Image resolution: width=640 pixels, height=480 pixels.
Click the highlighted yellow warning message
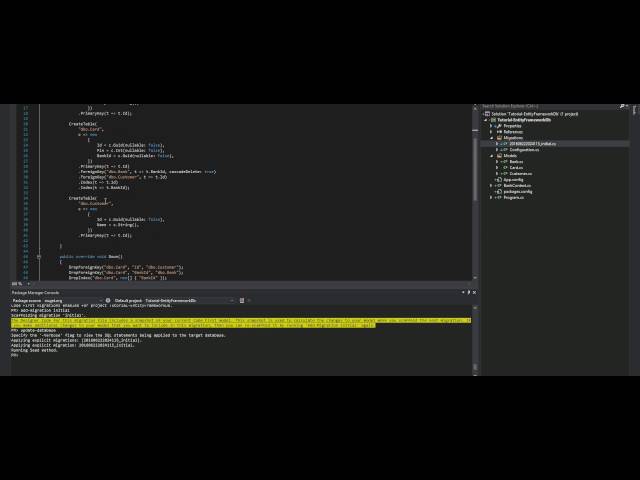241,323
